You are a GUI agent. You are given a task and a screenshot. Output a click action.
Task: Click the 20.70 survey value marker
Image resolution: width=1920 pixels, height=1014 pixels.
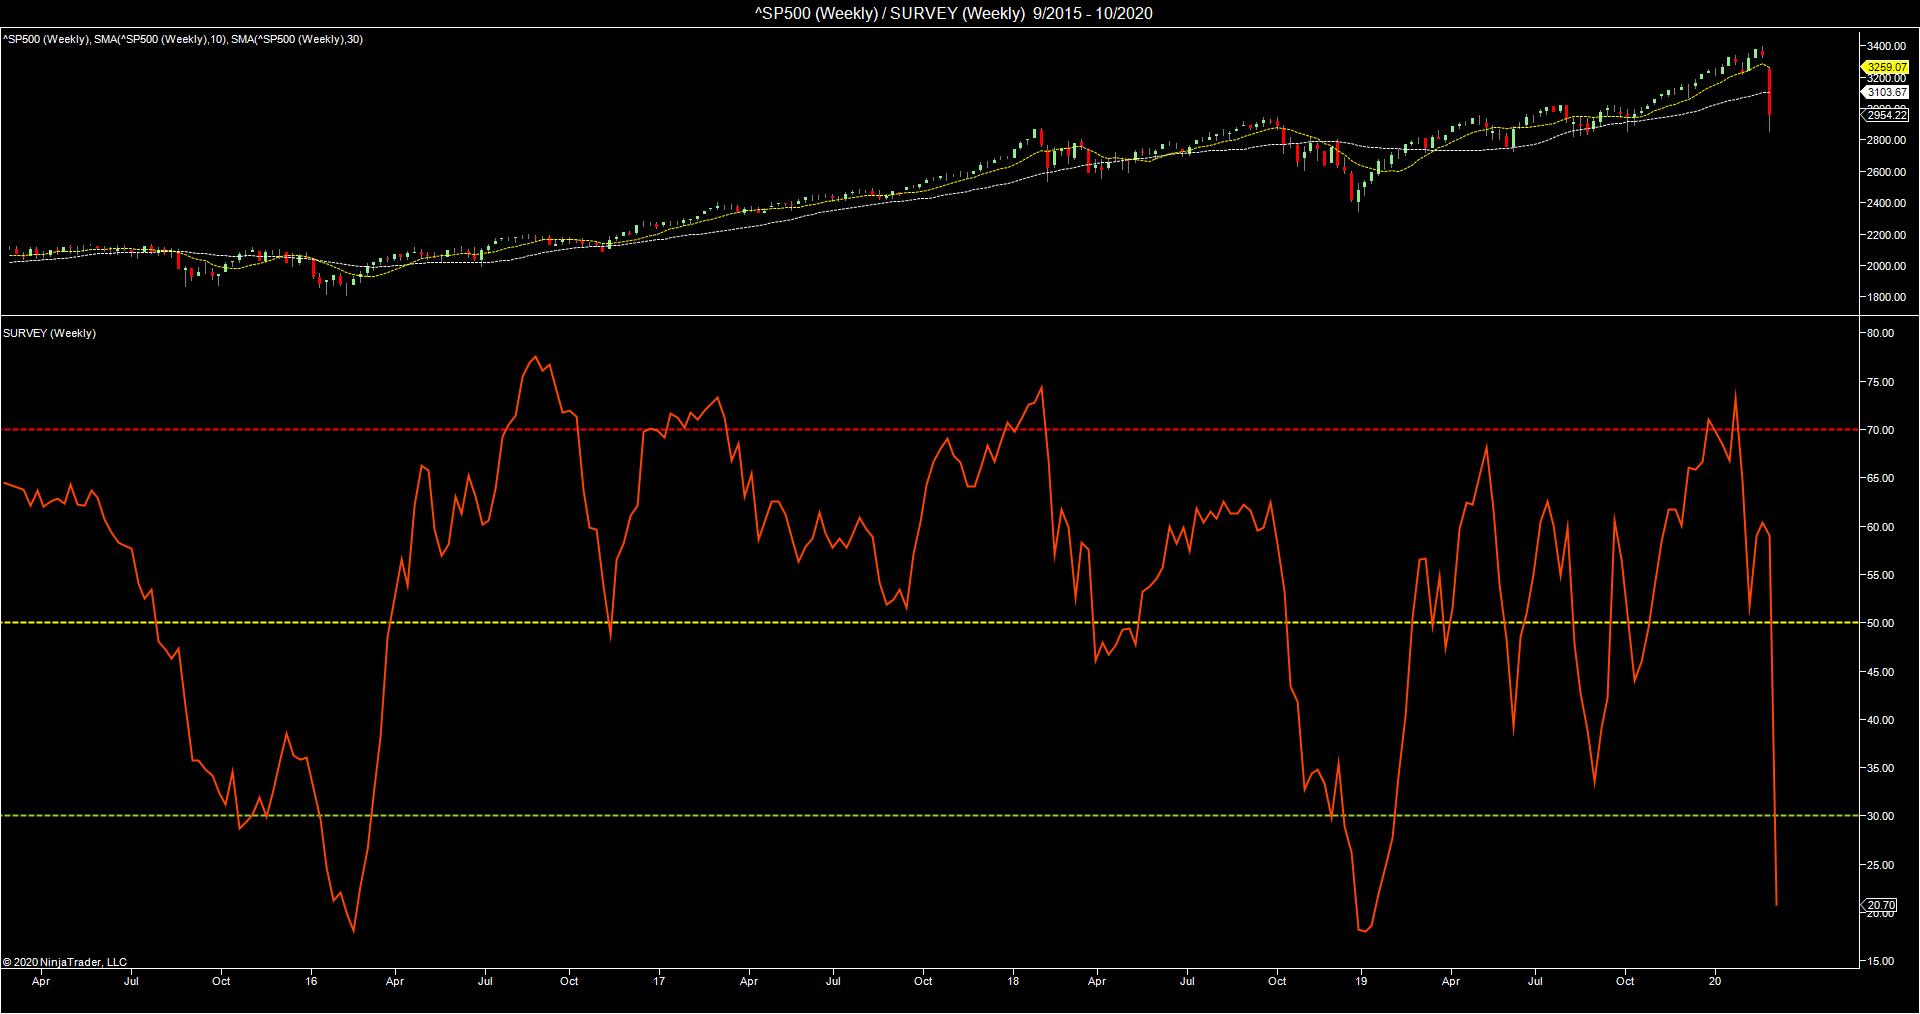click(x=1881, y=905)
